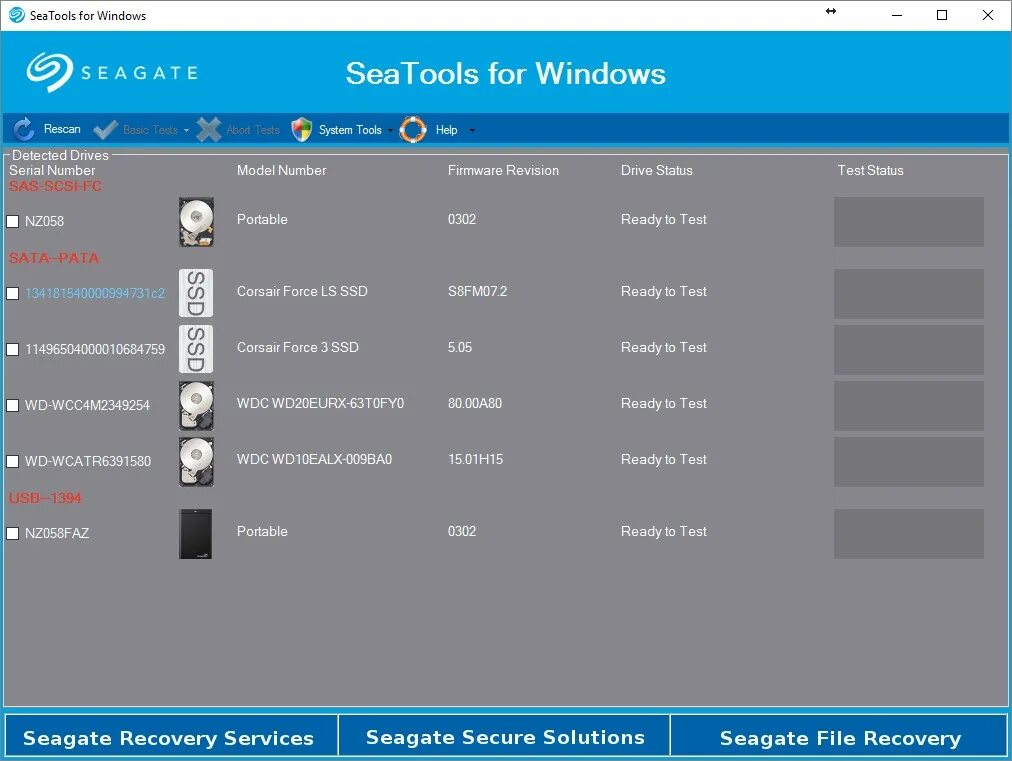Viewport: 1012px width, 761px height.
Task: Click the SAS-SCSI-FC group label
Action: tap(55, 186)
